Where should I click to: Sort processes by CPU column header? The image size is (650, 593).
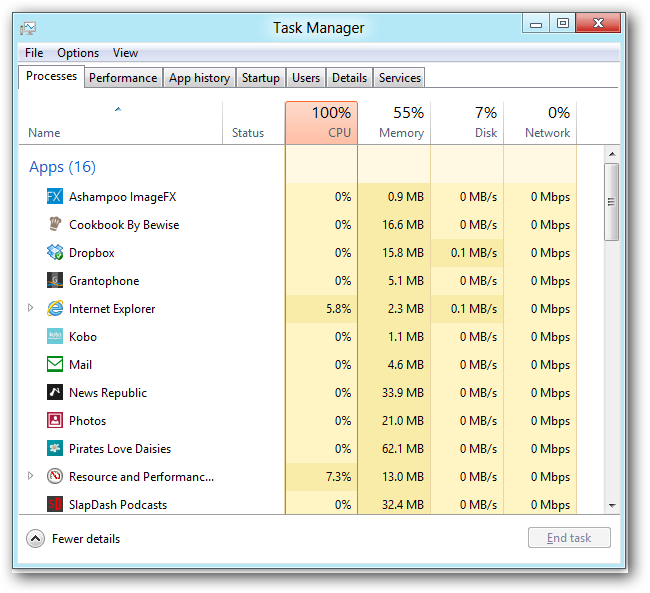tap(321, 122)
